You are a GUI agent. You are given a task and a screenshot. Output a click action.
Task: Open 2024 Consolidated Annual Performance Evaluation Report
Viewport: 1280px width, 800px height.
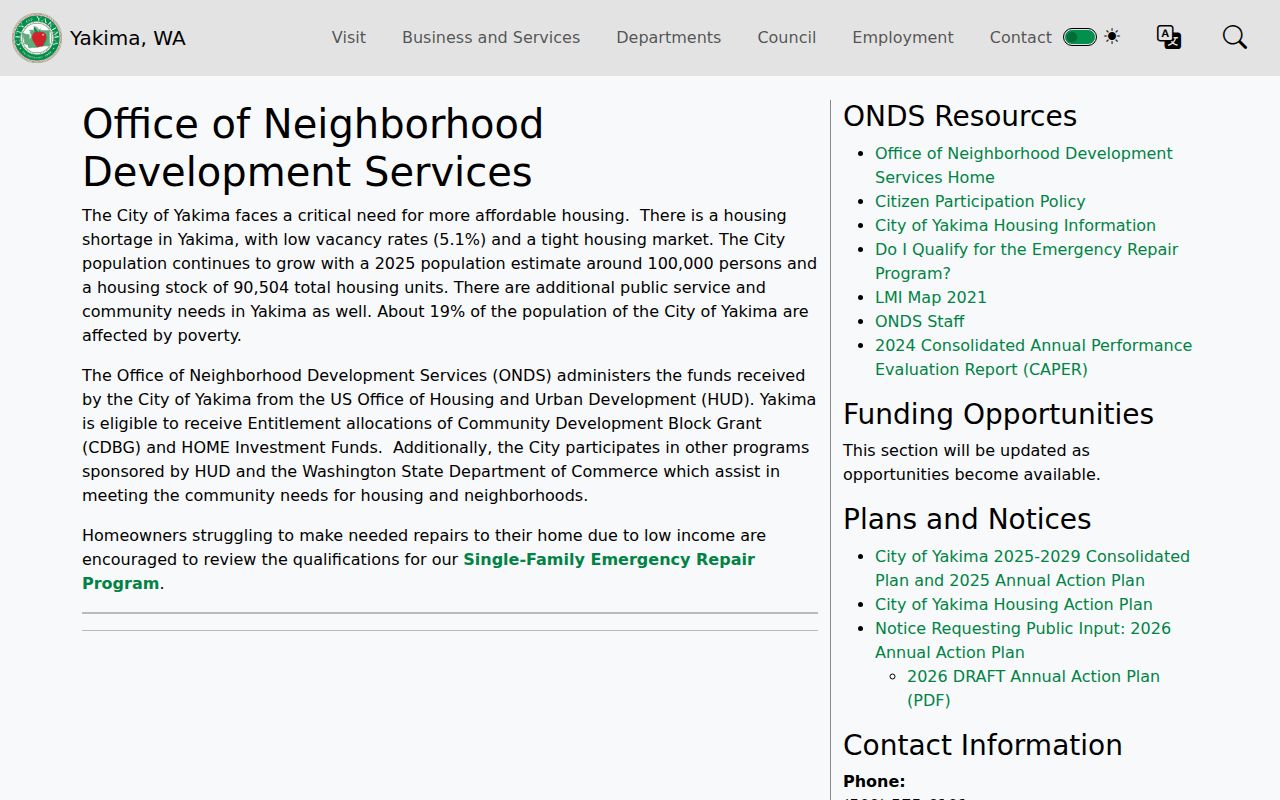[1034, 357]
